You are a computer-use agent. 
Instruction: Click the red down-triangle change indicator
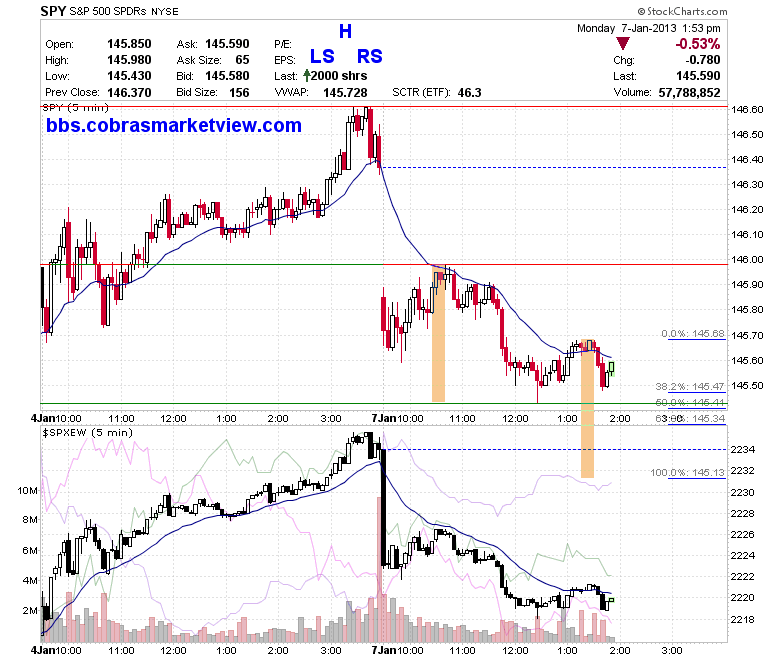click(x=623, y=44)
